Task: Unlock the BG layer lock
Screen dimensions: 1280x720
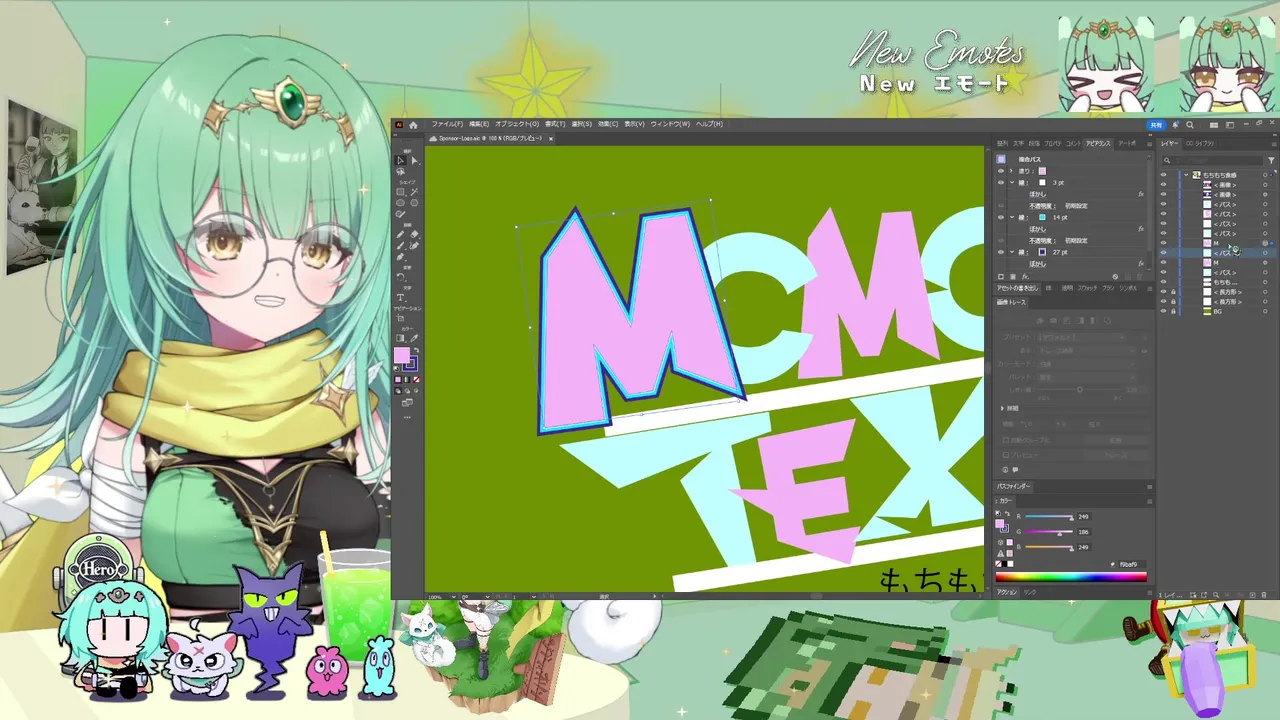Action: click(x=1173, y=311)
